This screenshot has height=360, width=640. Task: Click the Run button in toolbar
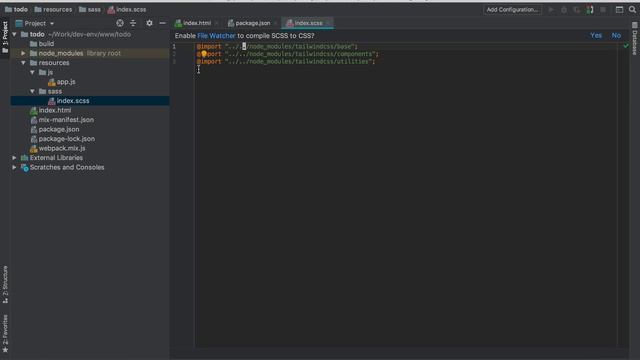coord(551,9)
